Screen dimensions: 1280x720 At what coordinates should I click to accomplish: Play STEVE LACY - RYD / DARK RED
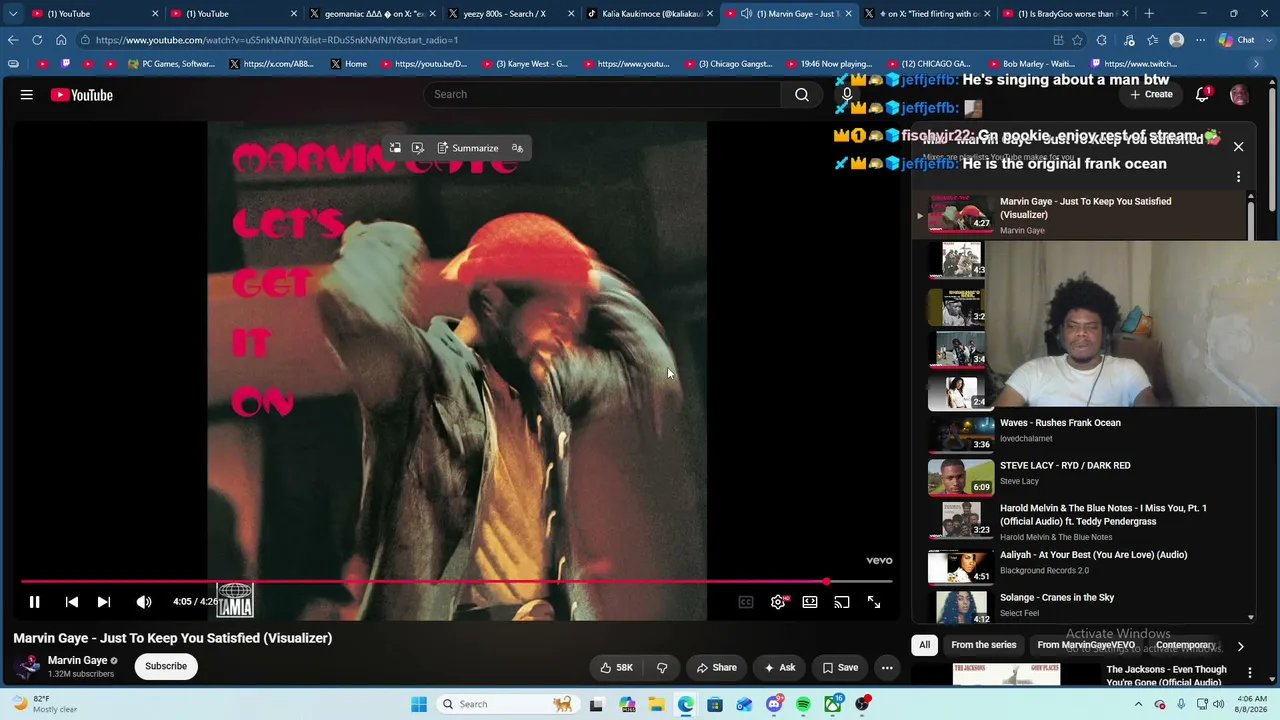click(1065, 466)
